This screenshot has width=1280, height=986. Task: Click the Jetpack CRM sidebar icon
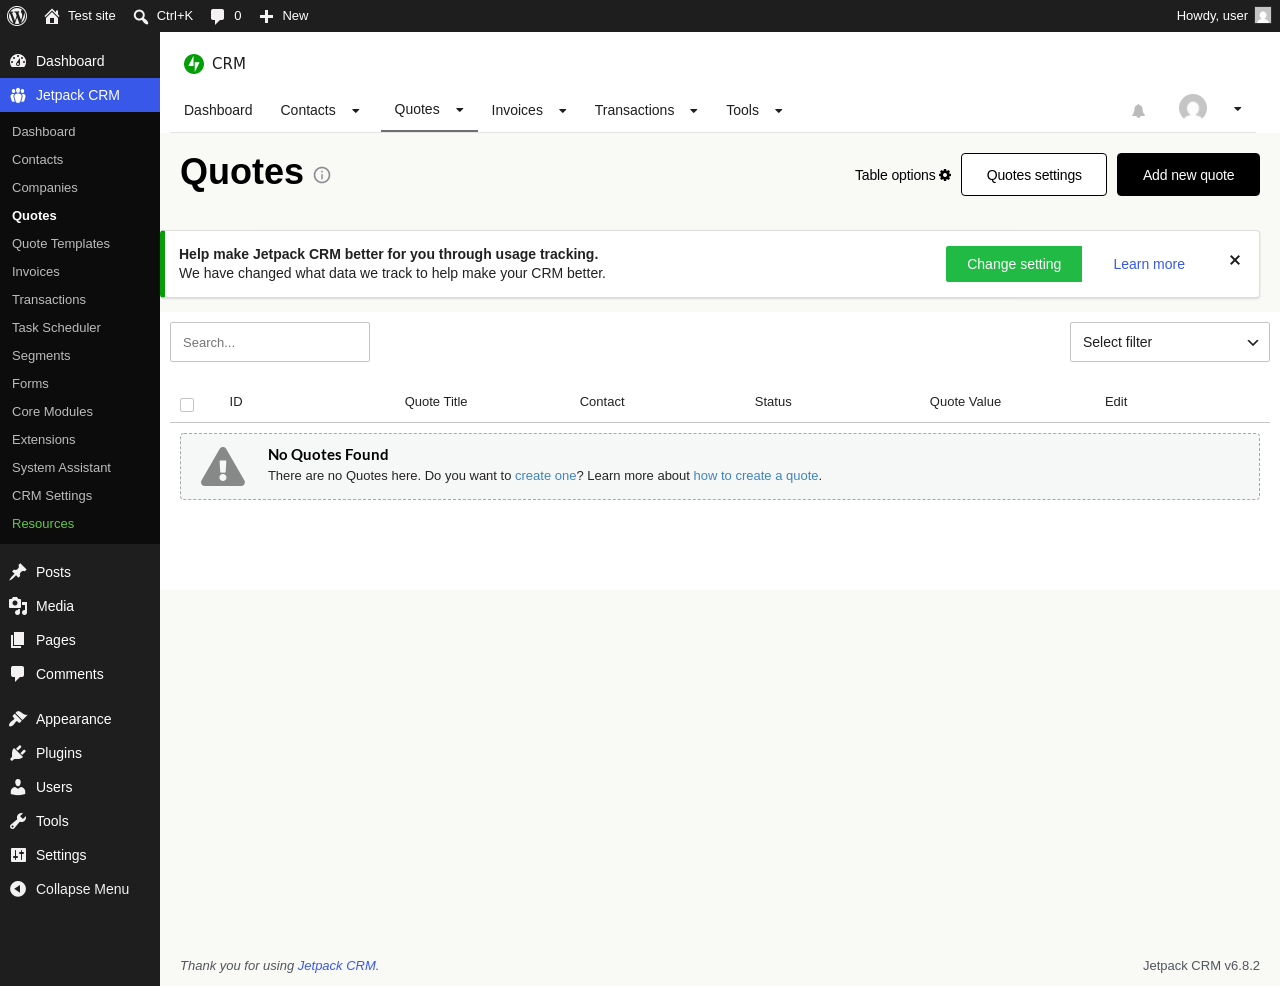tap(18, 95)
